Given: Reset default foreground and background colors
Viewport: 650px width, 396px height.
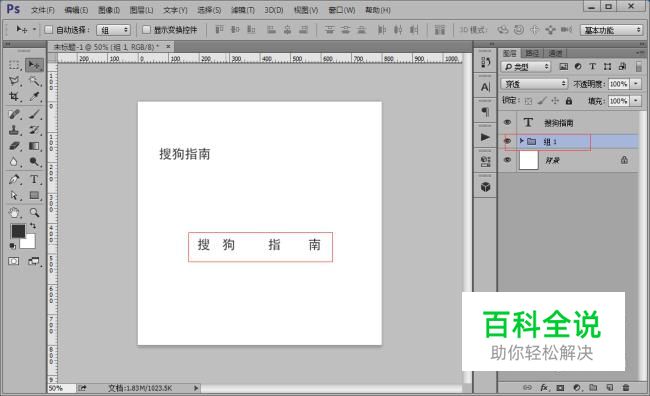Looking at the screenshot, I should (x=13, y=246).
